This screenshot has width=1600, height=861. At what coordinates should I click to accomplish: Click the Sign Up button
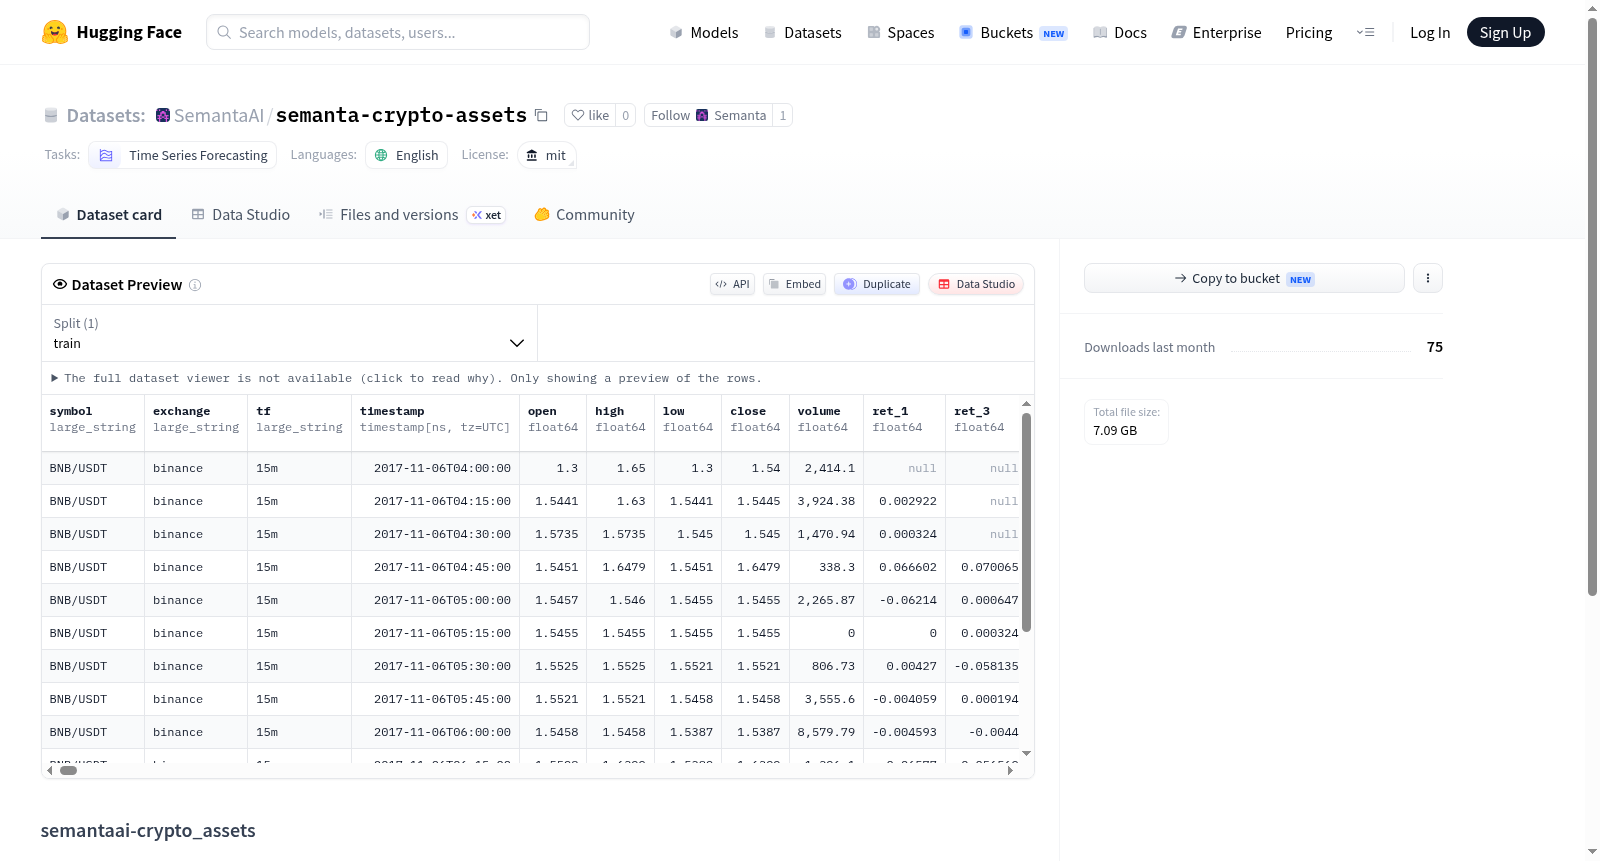click(1505, 32)
